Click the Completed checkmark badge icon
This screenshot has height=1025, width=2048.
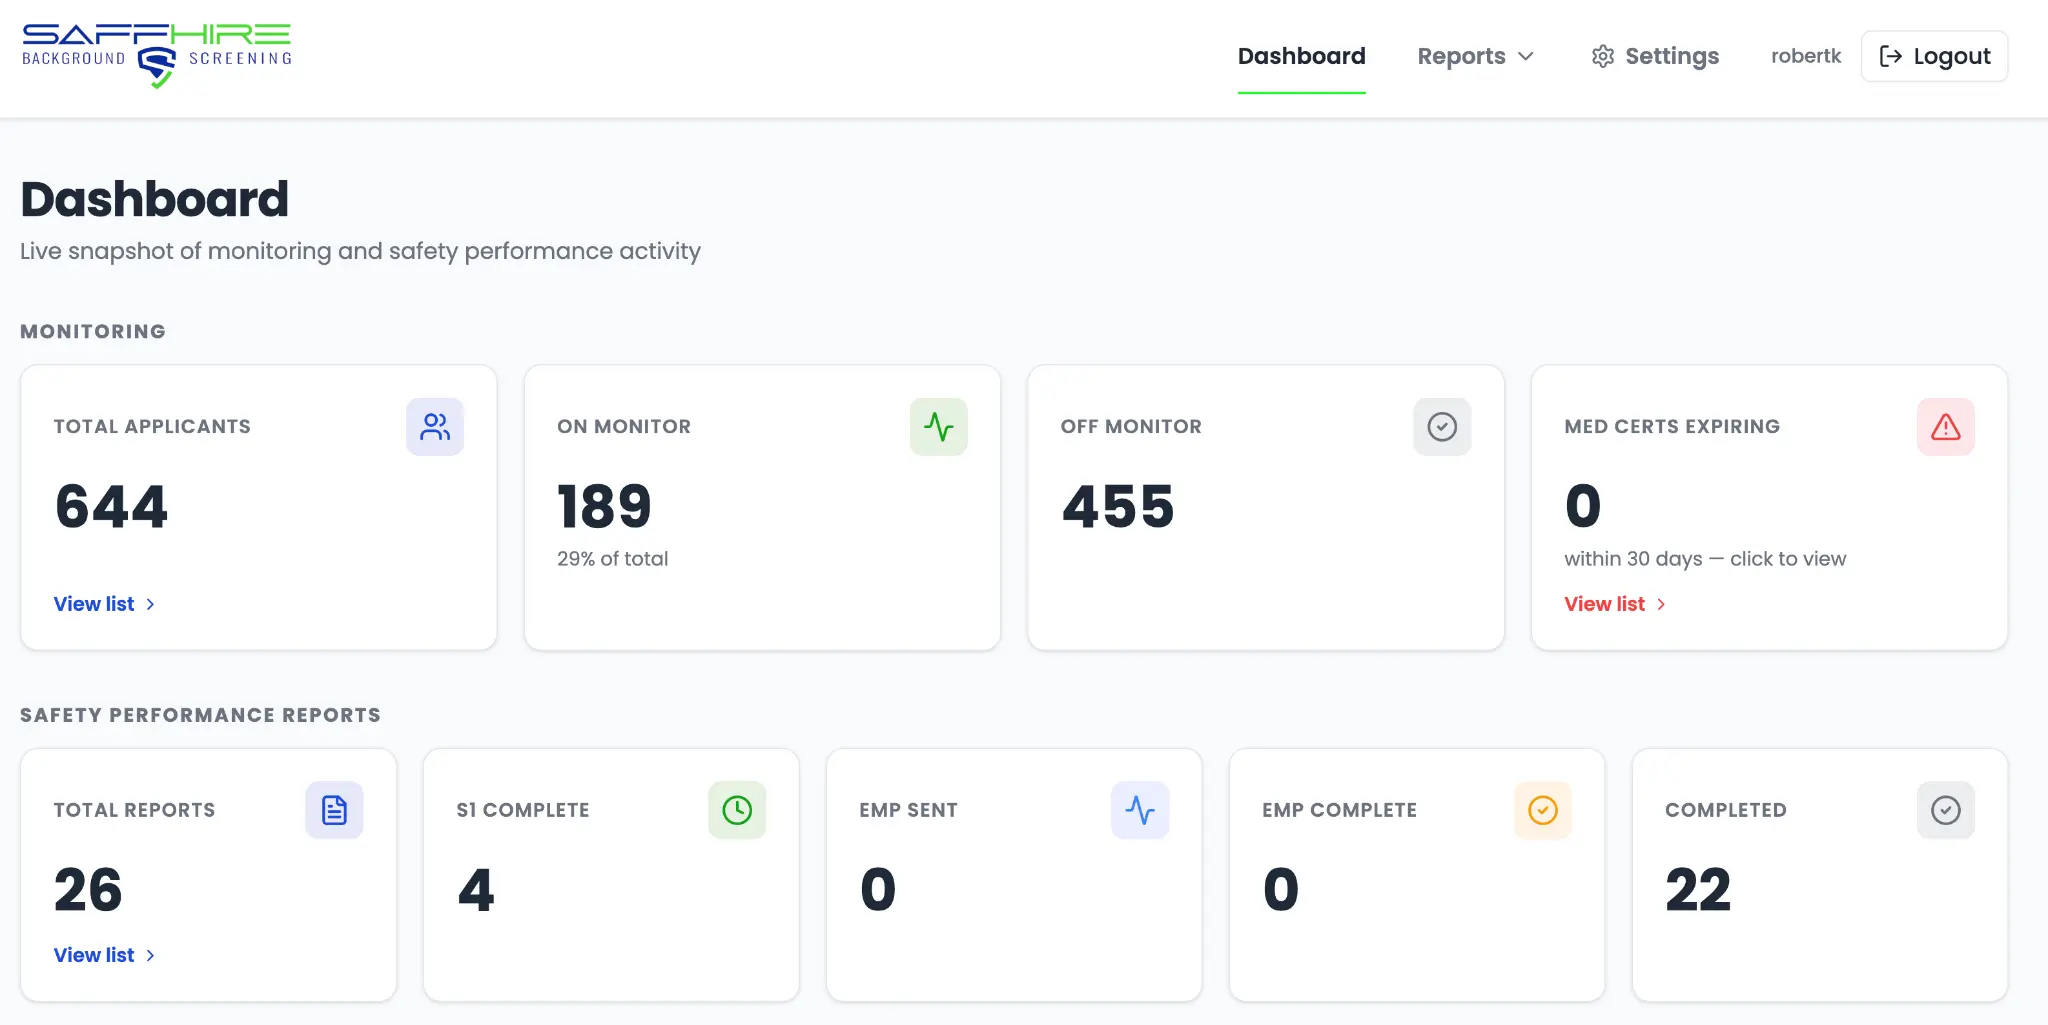[1945, 810]
